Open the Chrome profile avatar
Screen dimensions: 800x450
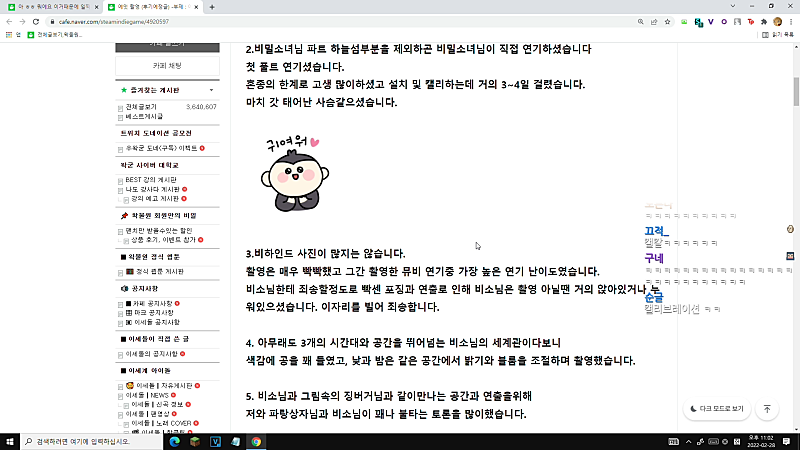coord(778,22)
